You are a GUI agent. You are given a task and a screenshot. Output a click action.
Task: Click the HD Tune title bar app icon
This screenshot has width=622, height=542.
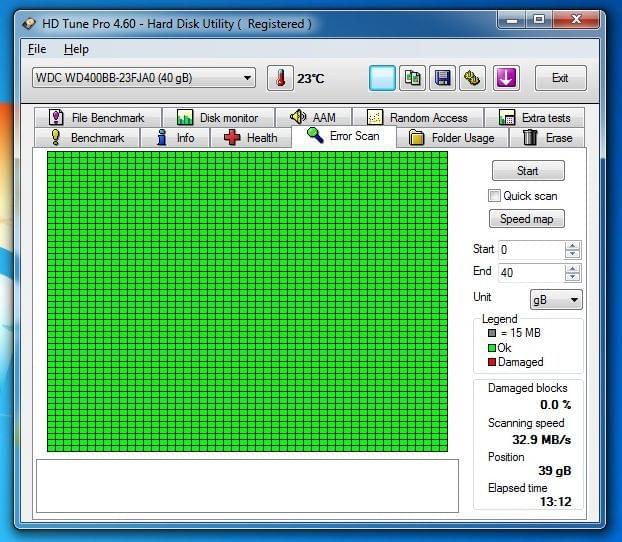click(x=29, y=24)
